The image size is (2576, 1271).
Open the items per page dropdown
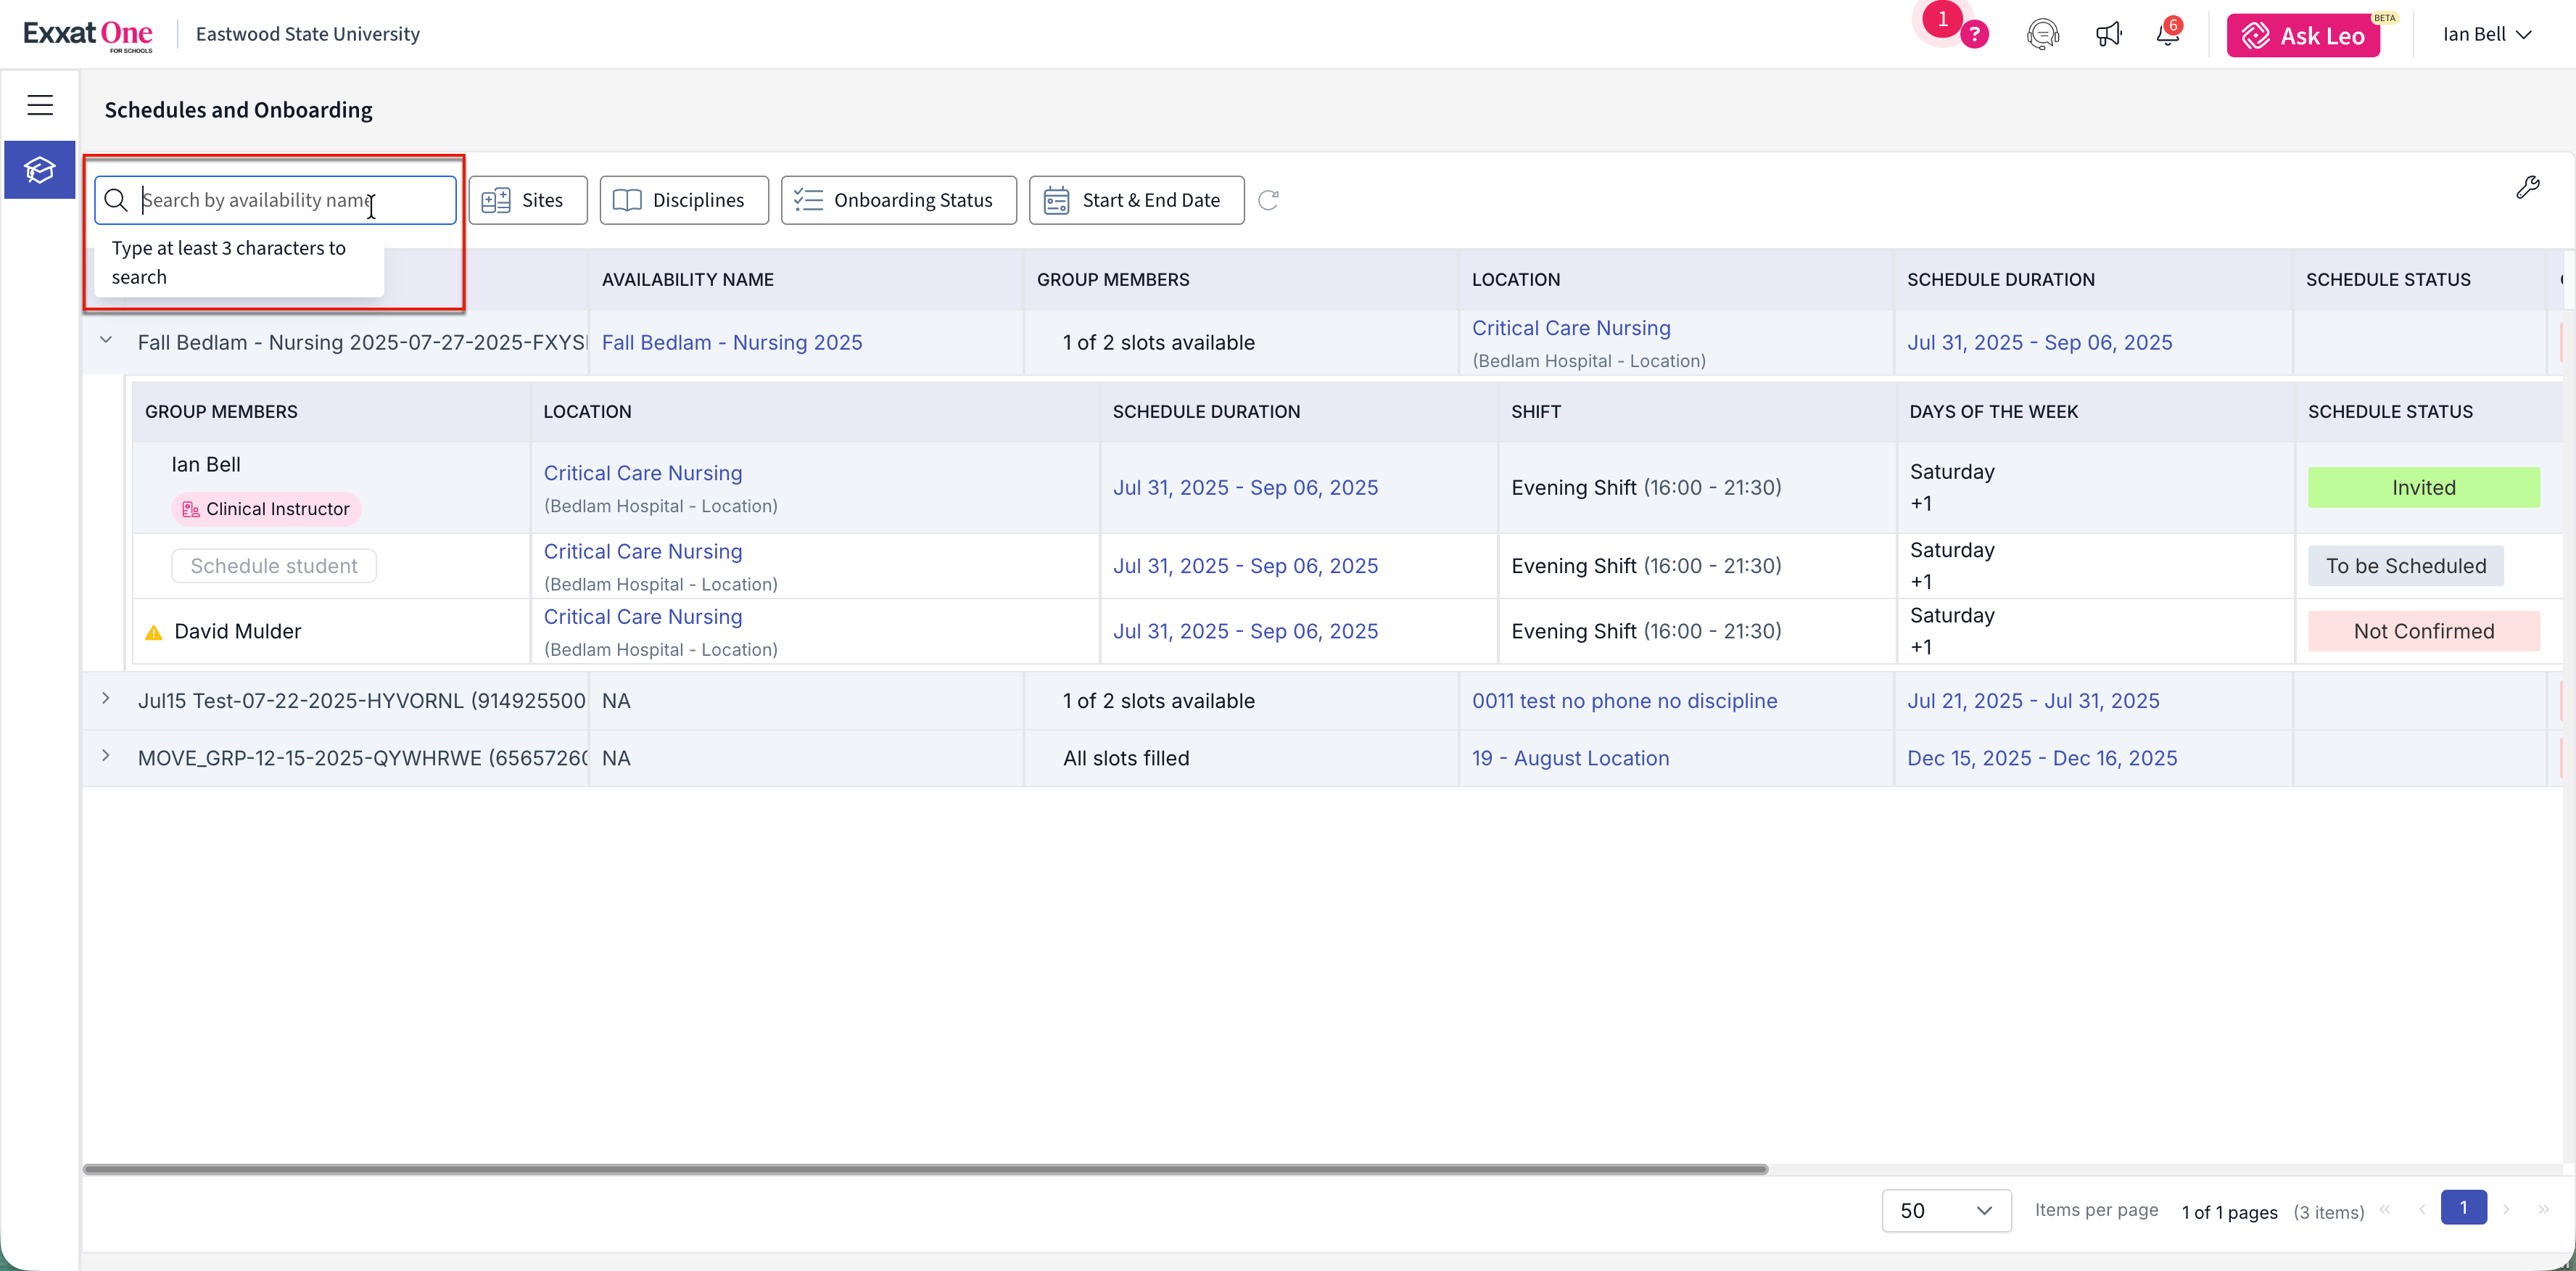tap(1945, 1210)
